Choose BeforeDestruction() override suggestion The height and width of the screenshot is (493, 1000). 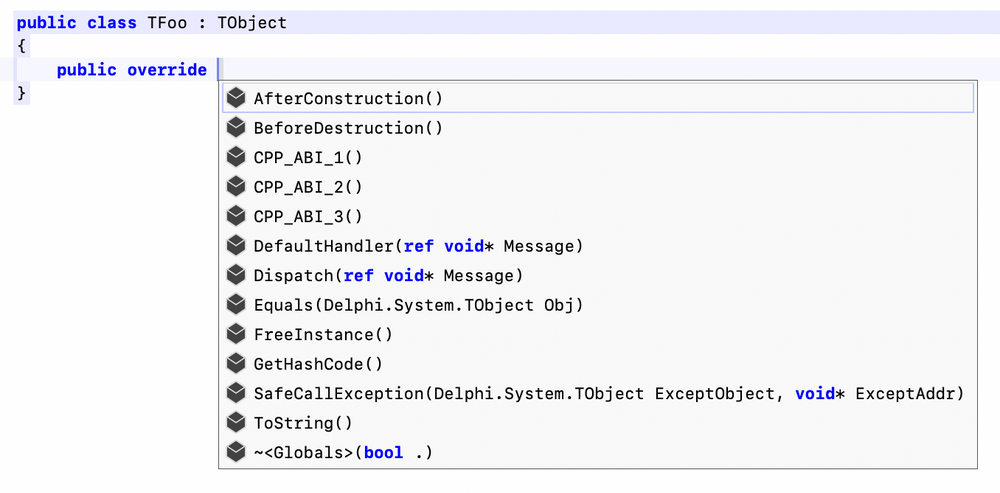(348, 128)
